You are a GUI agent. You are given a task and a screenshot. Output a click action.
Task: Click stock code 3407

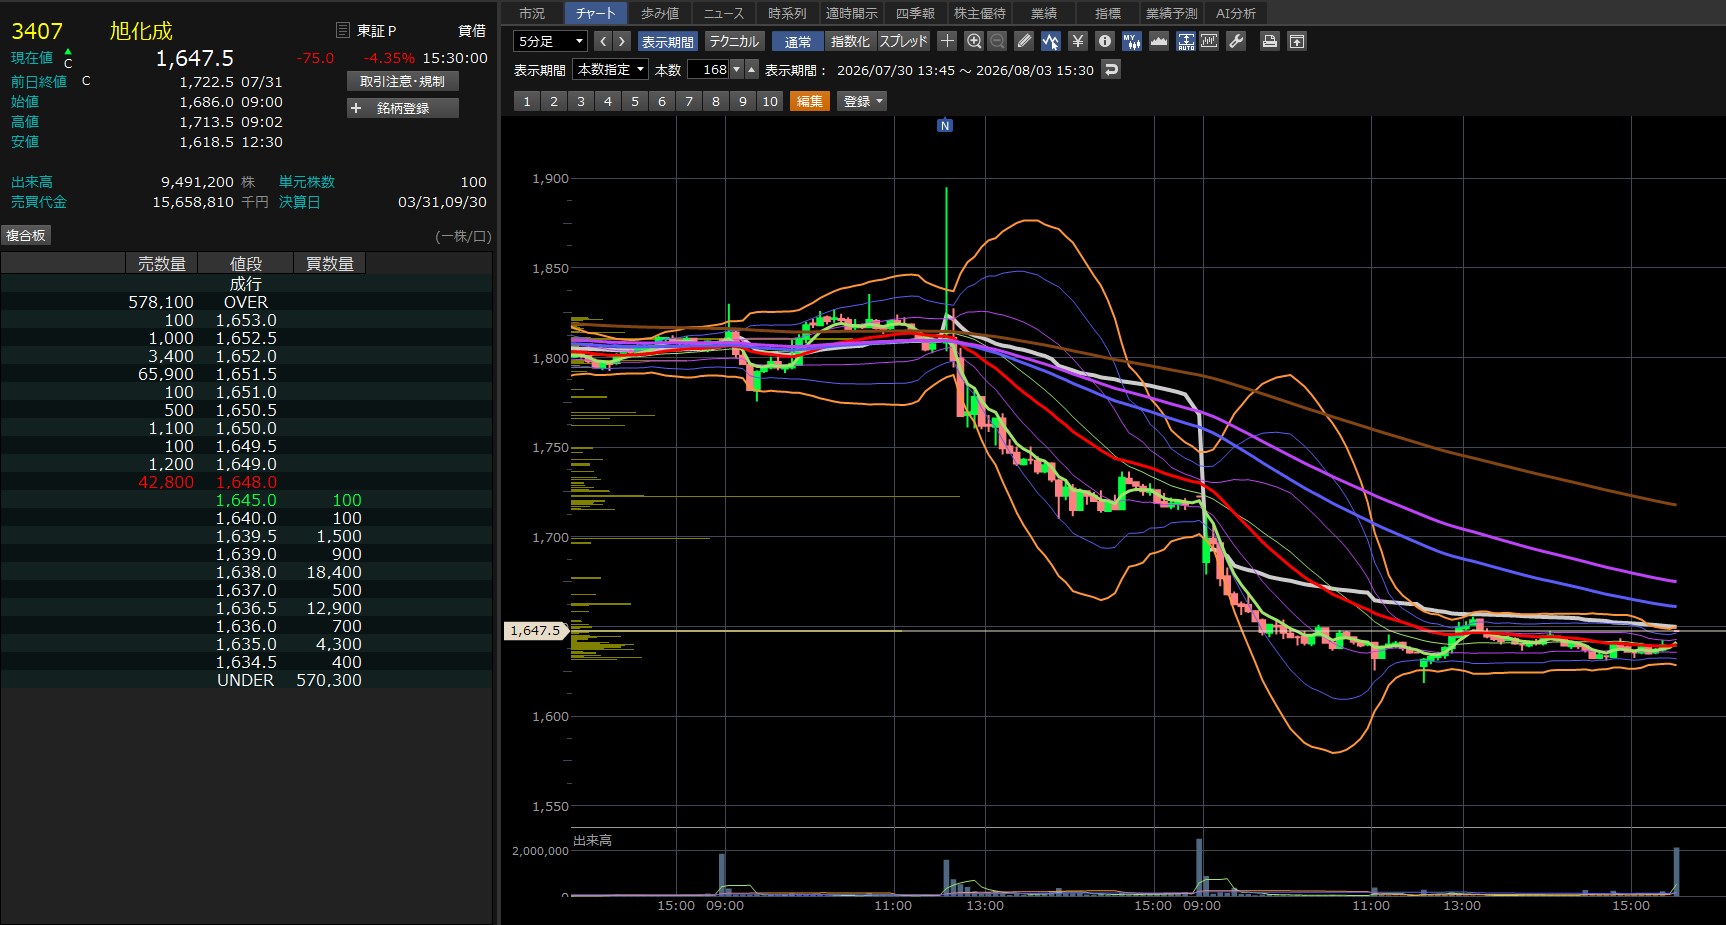37,31
